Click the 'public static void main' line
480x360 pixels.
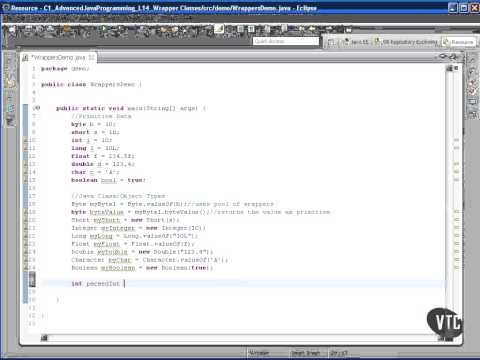(131, 108)
